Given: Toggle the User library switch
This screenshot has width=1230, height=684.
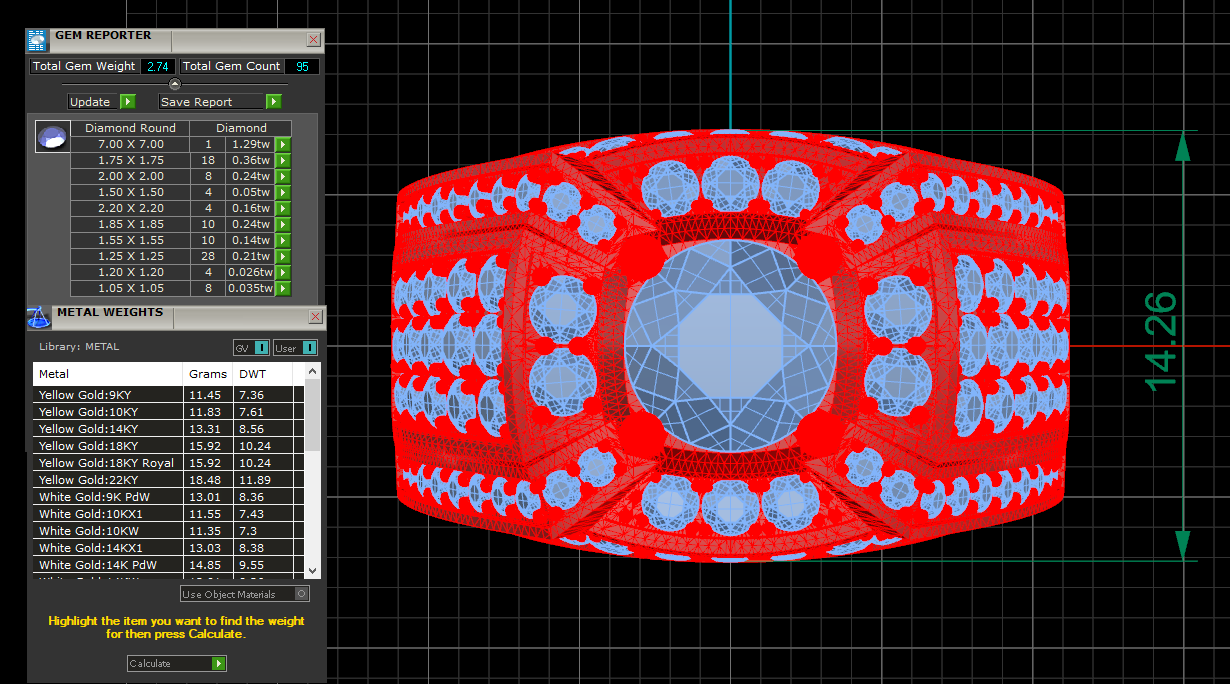Looking at the screenshot, I should [x=309, y=347].
